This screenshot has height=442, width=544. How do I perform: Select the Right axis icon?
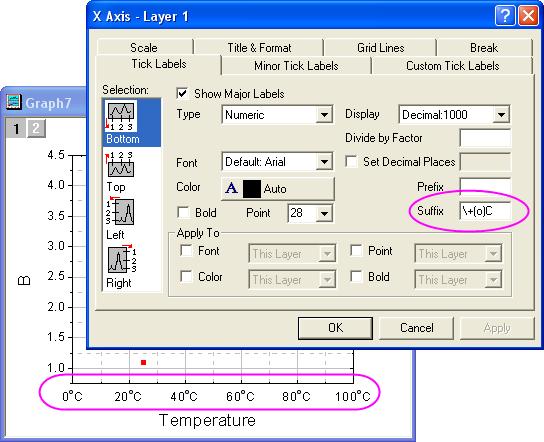pyautogui.click(x=121, y=259)
